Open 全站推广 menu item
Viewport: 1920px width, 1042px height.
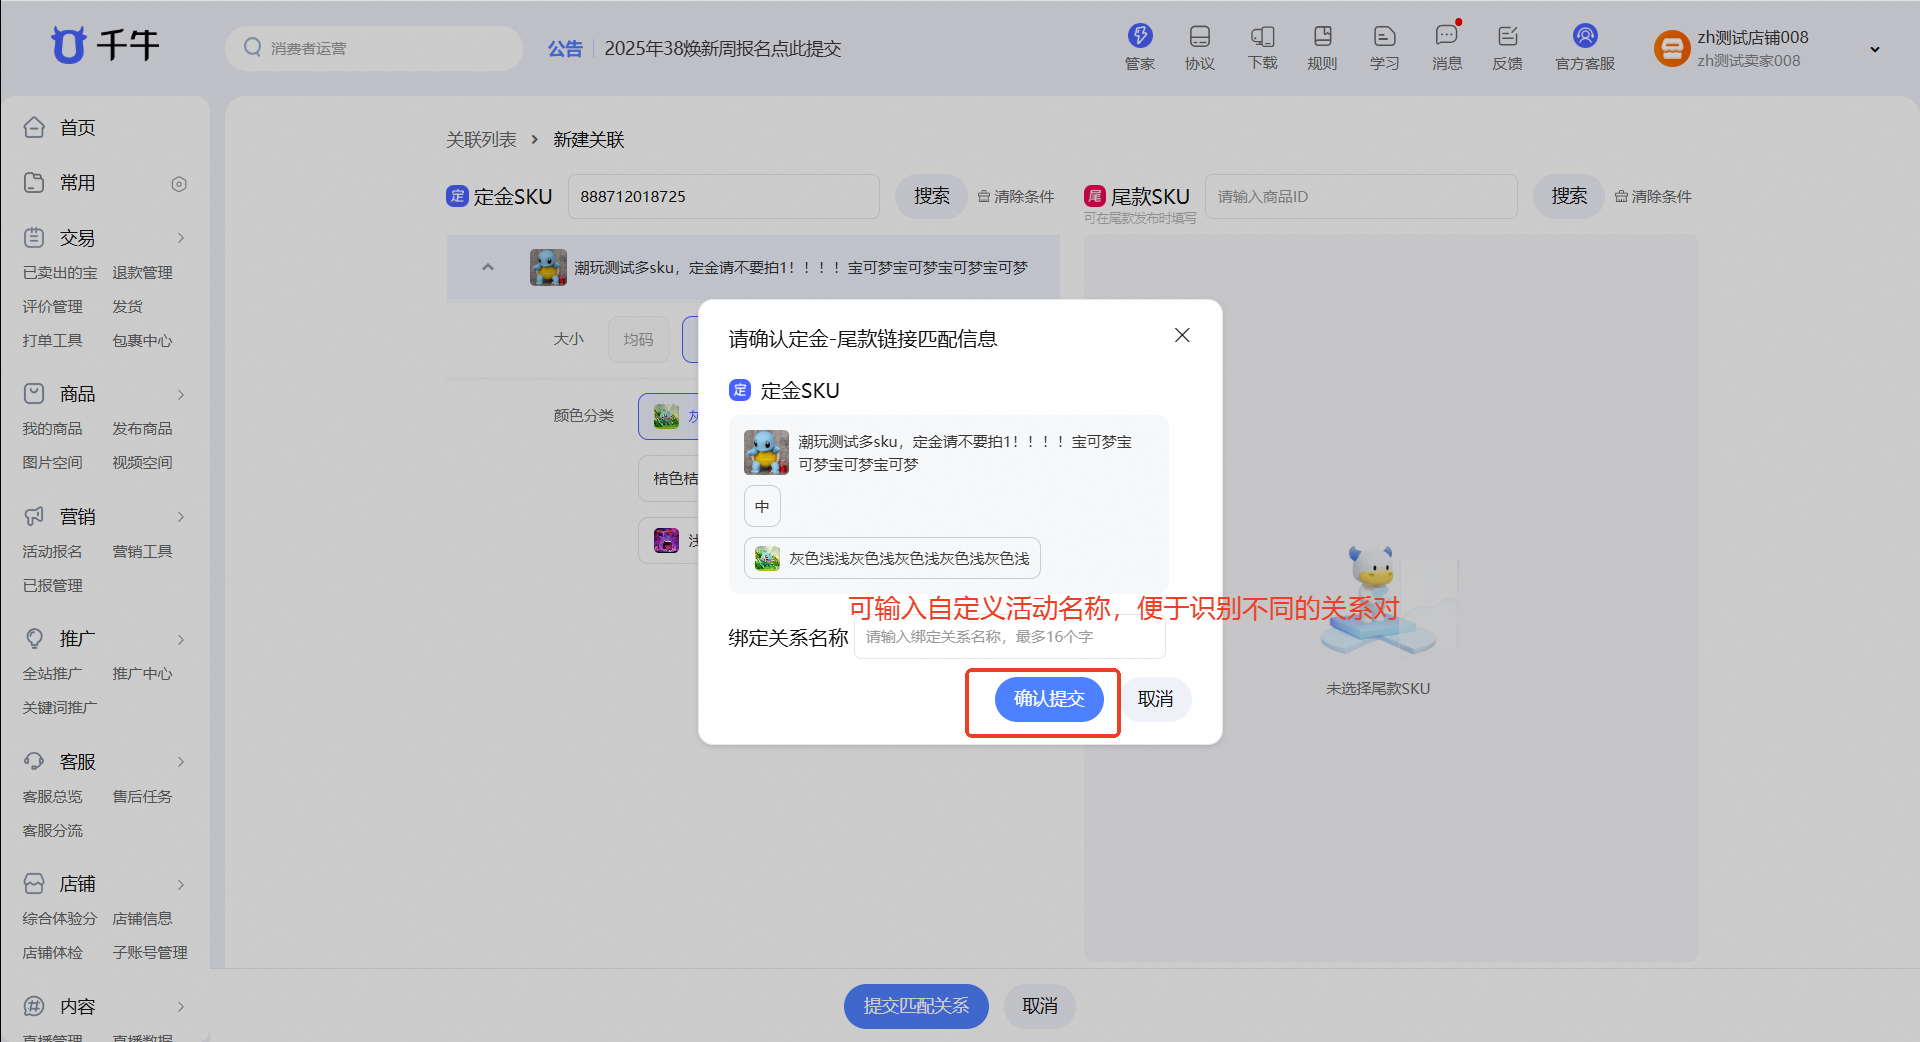pyautogui.click(x=52, y=673)
